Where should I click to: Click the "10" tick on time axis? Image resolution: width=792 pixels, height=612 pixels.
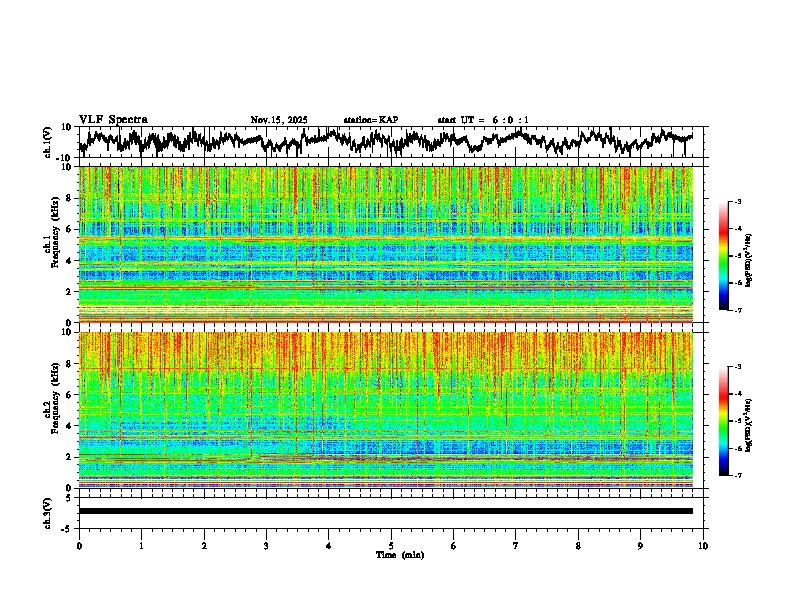tap(703, 546)
